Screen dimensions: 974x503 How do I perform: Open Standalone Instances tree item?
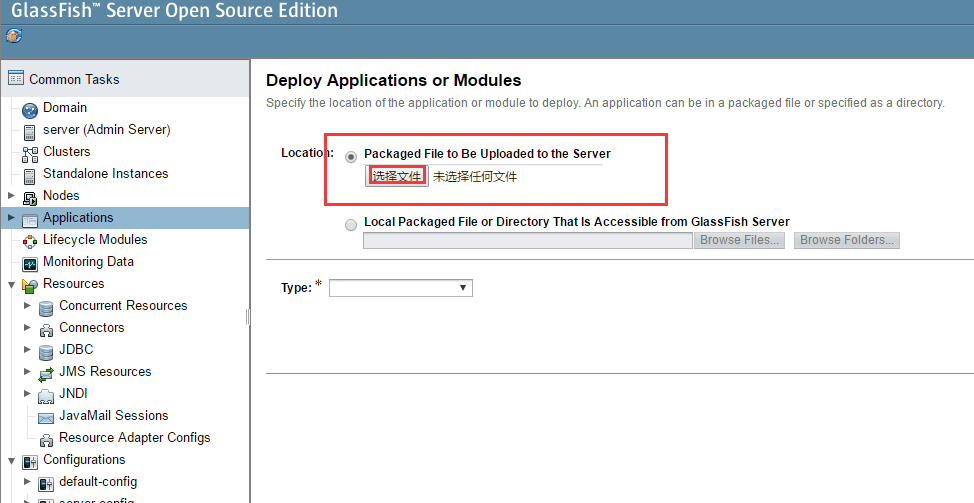point(106,173)
